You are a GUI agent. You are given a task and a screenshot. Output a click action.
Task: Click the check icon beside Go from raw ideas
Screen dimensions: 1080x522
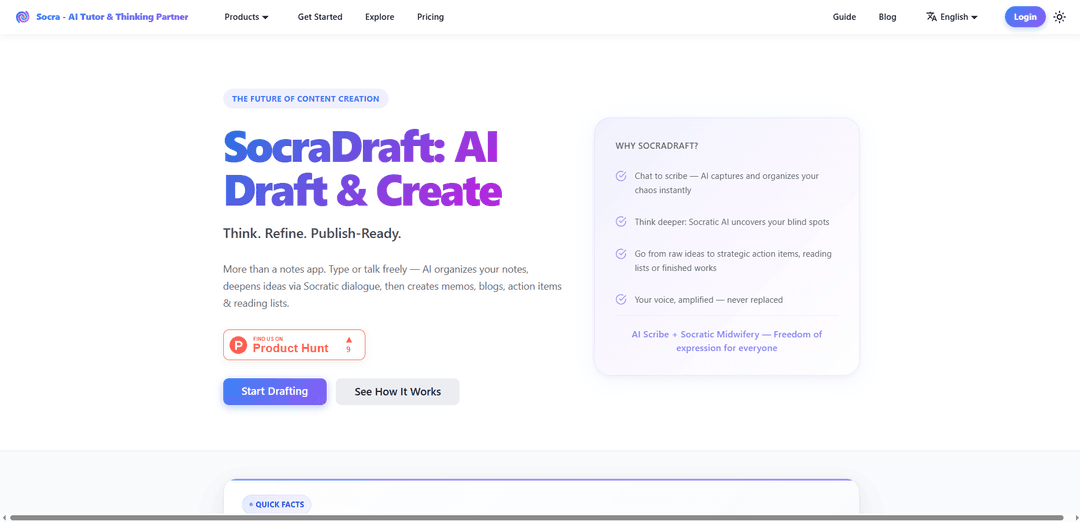pos(621,253)
